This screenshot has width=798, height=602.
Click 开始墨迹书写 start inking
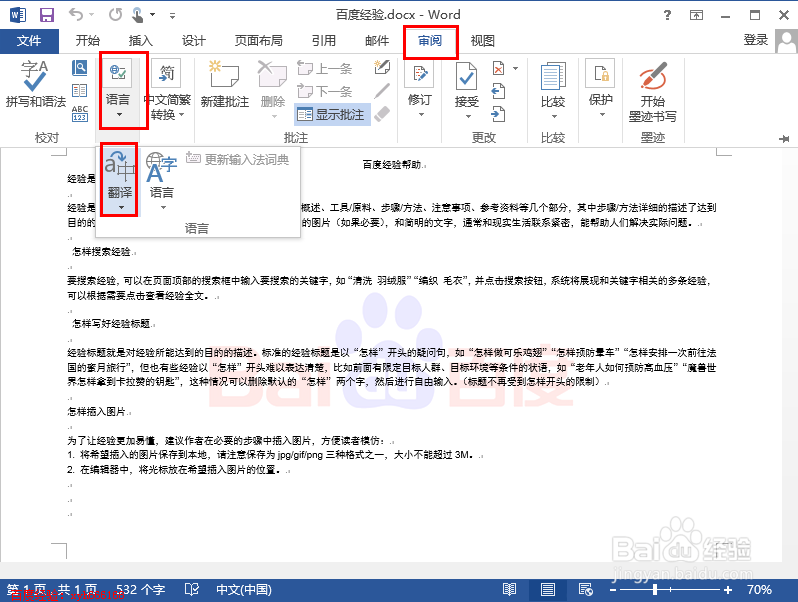(x=652, y=92)
